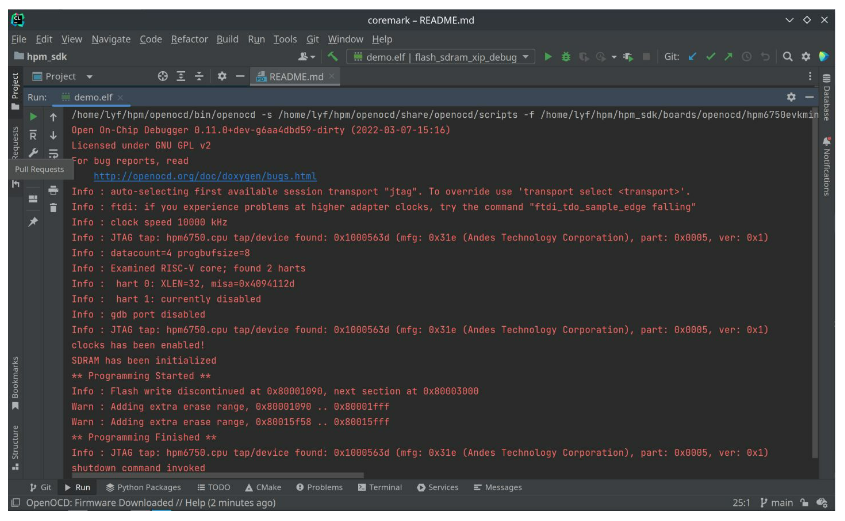Click Git commit checkmark icon

[x=711, y=57]
